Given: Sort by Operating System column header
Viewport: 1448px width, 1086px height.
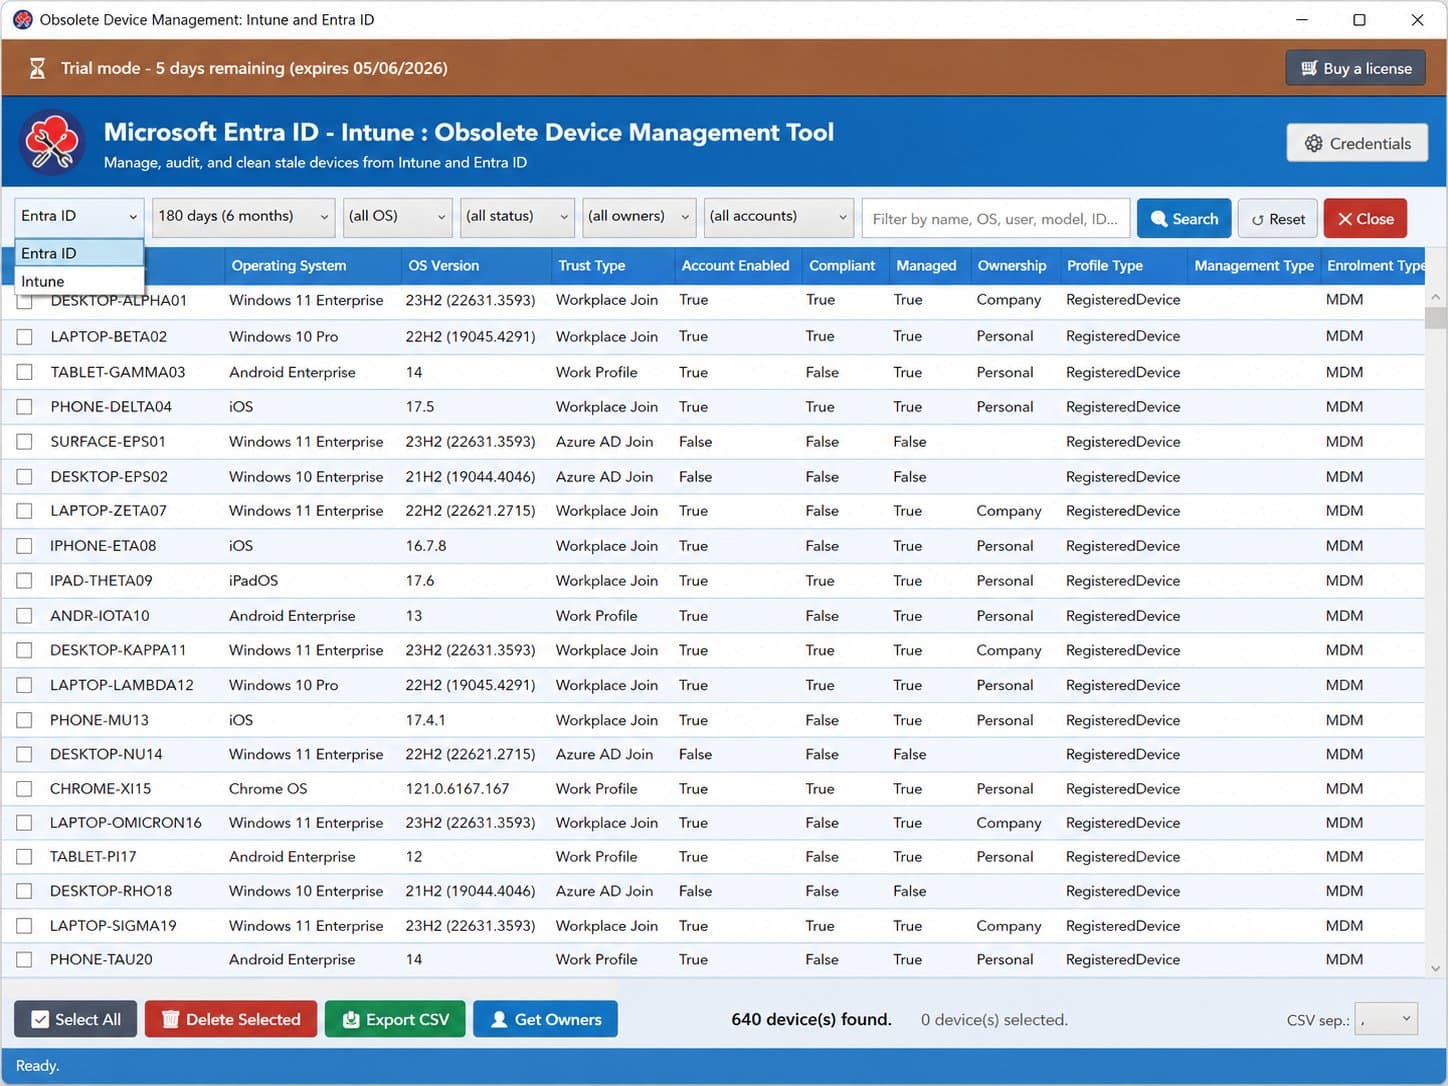Looking at the screenshot, I should [311, 265].
